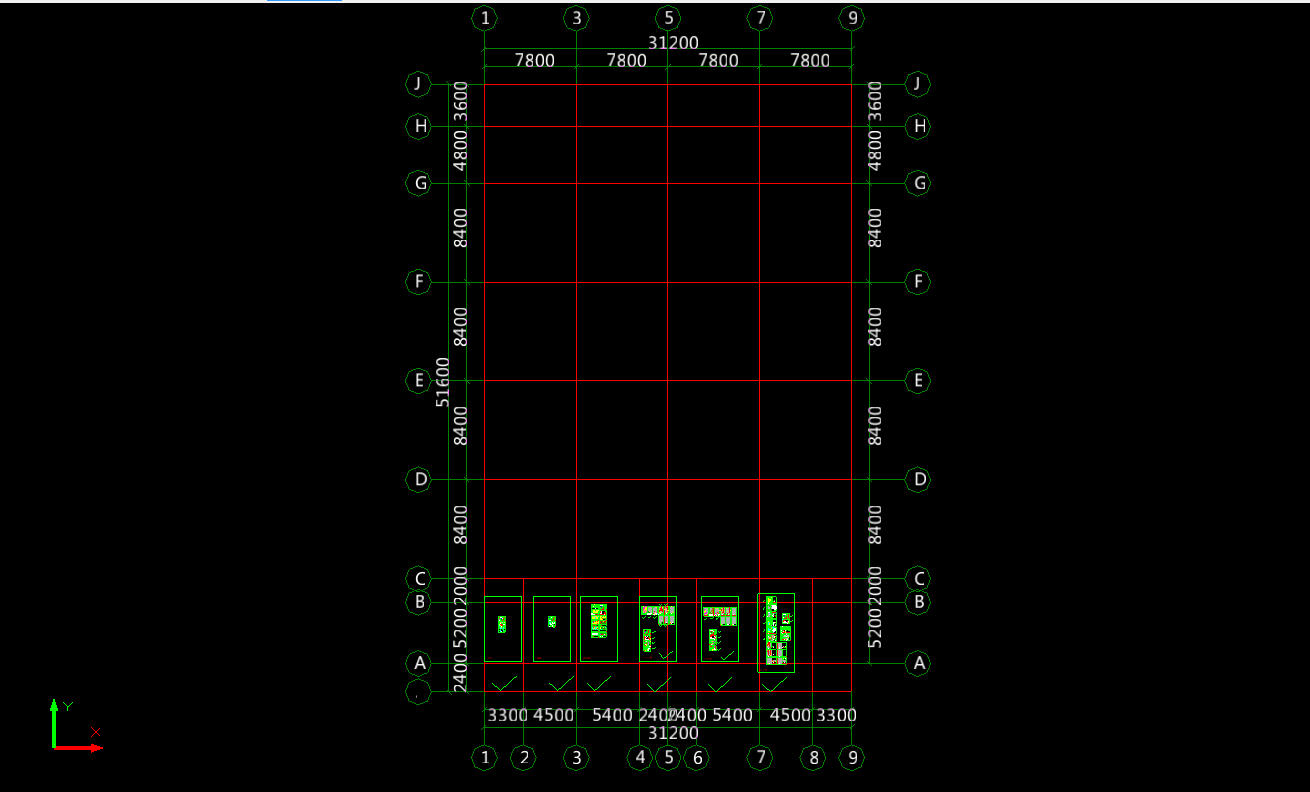
Task: Open drawing frame overlapping axis 7
Action: (776, 632)
